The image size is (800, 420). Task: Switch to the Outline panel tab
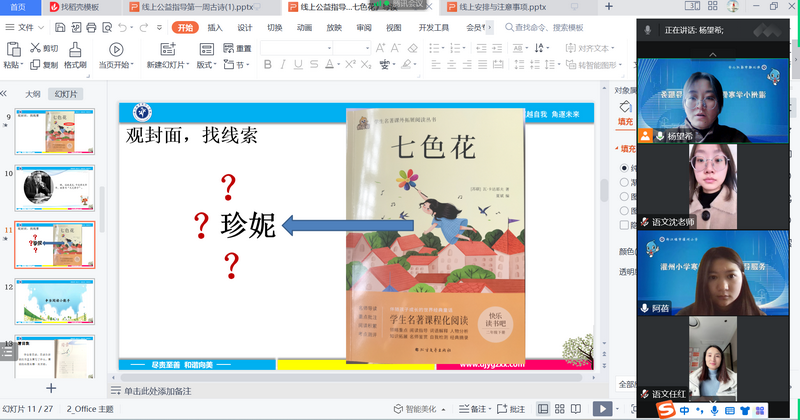click(x=33, y=93)
